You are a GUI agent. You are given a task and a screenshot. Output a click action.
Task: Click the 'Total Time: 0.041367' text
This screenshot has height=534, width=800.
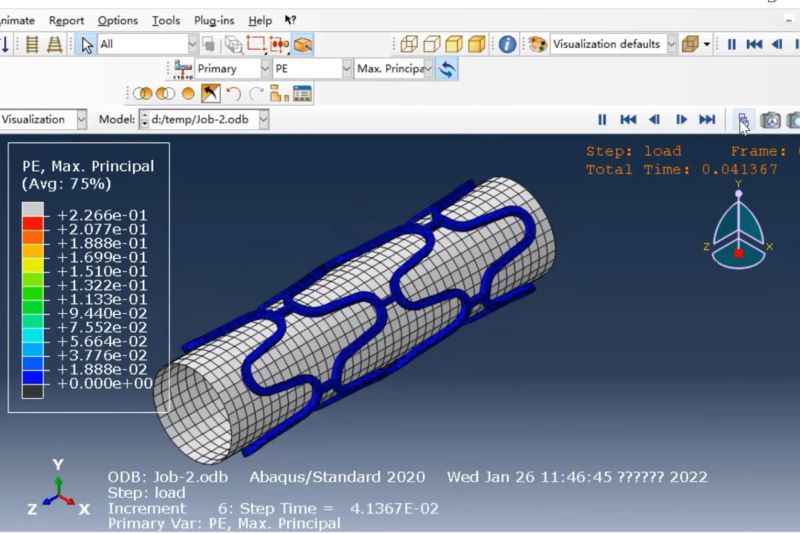tap(682, 169)
